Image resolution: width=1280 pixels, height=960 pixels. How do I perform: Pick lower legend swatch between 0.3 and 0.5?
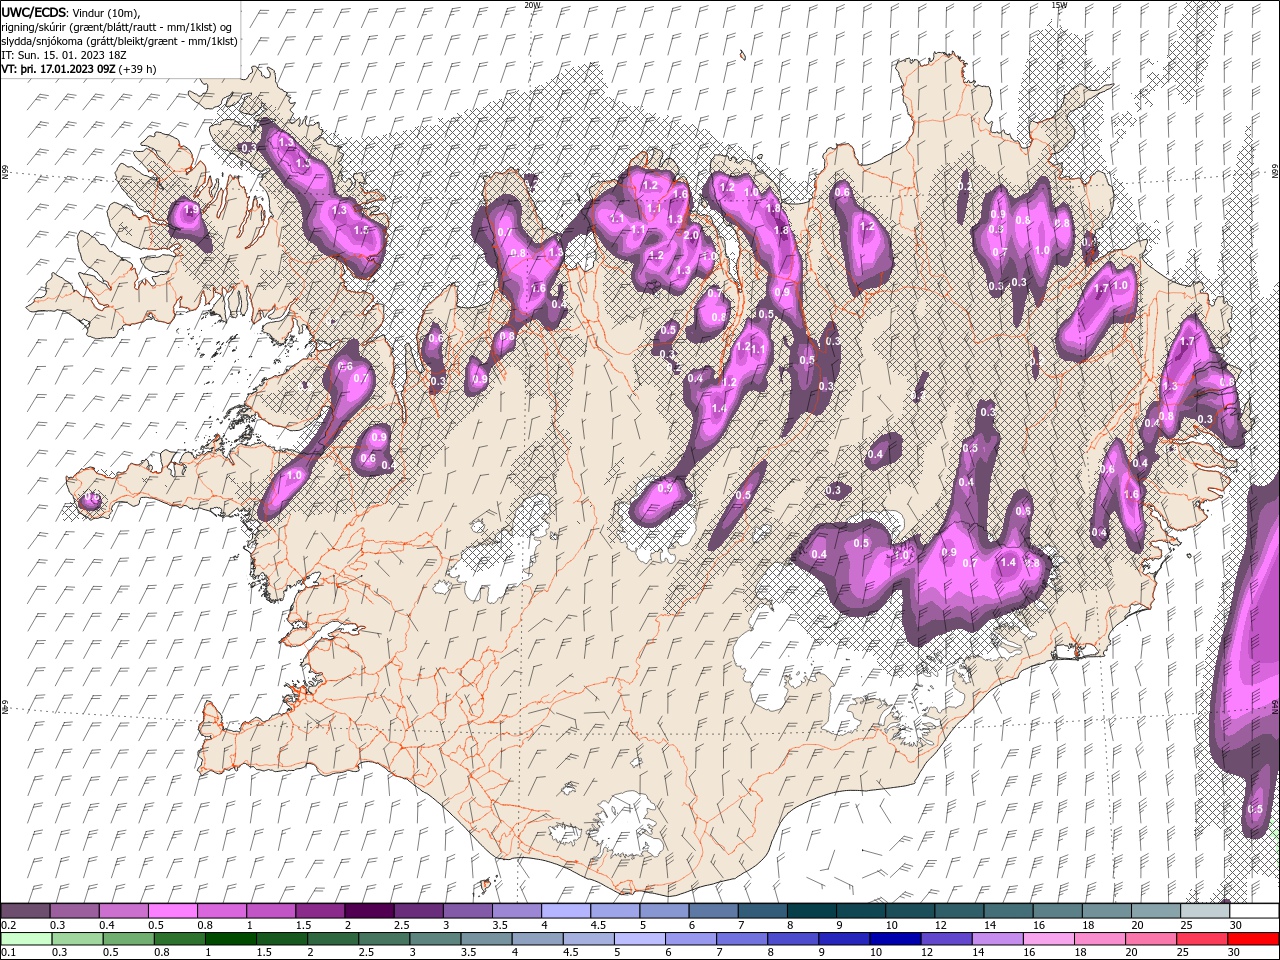[x=78, y=939]
